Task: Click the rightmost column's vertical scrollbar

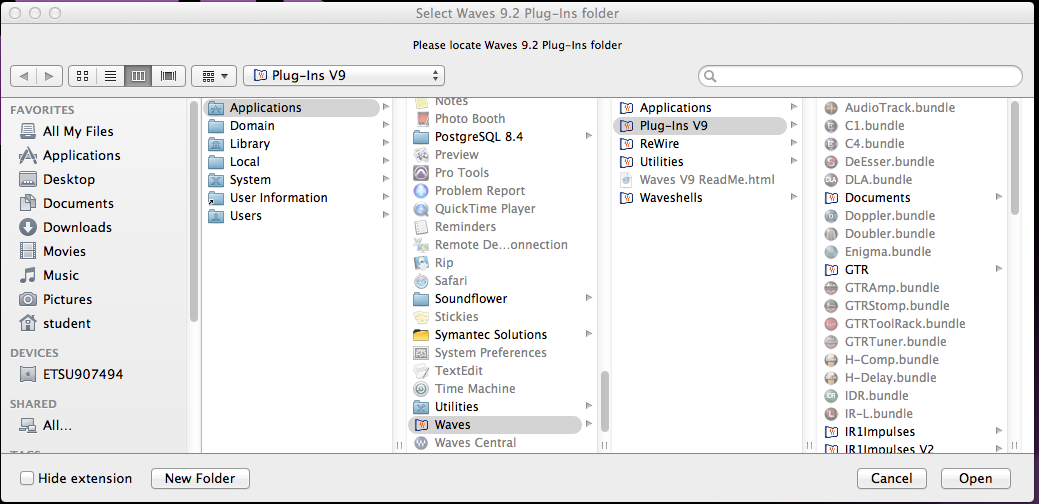Action: 1014,160
